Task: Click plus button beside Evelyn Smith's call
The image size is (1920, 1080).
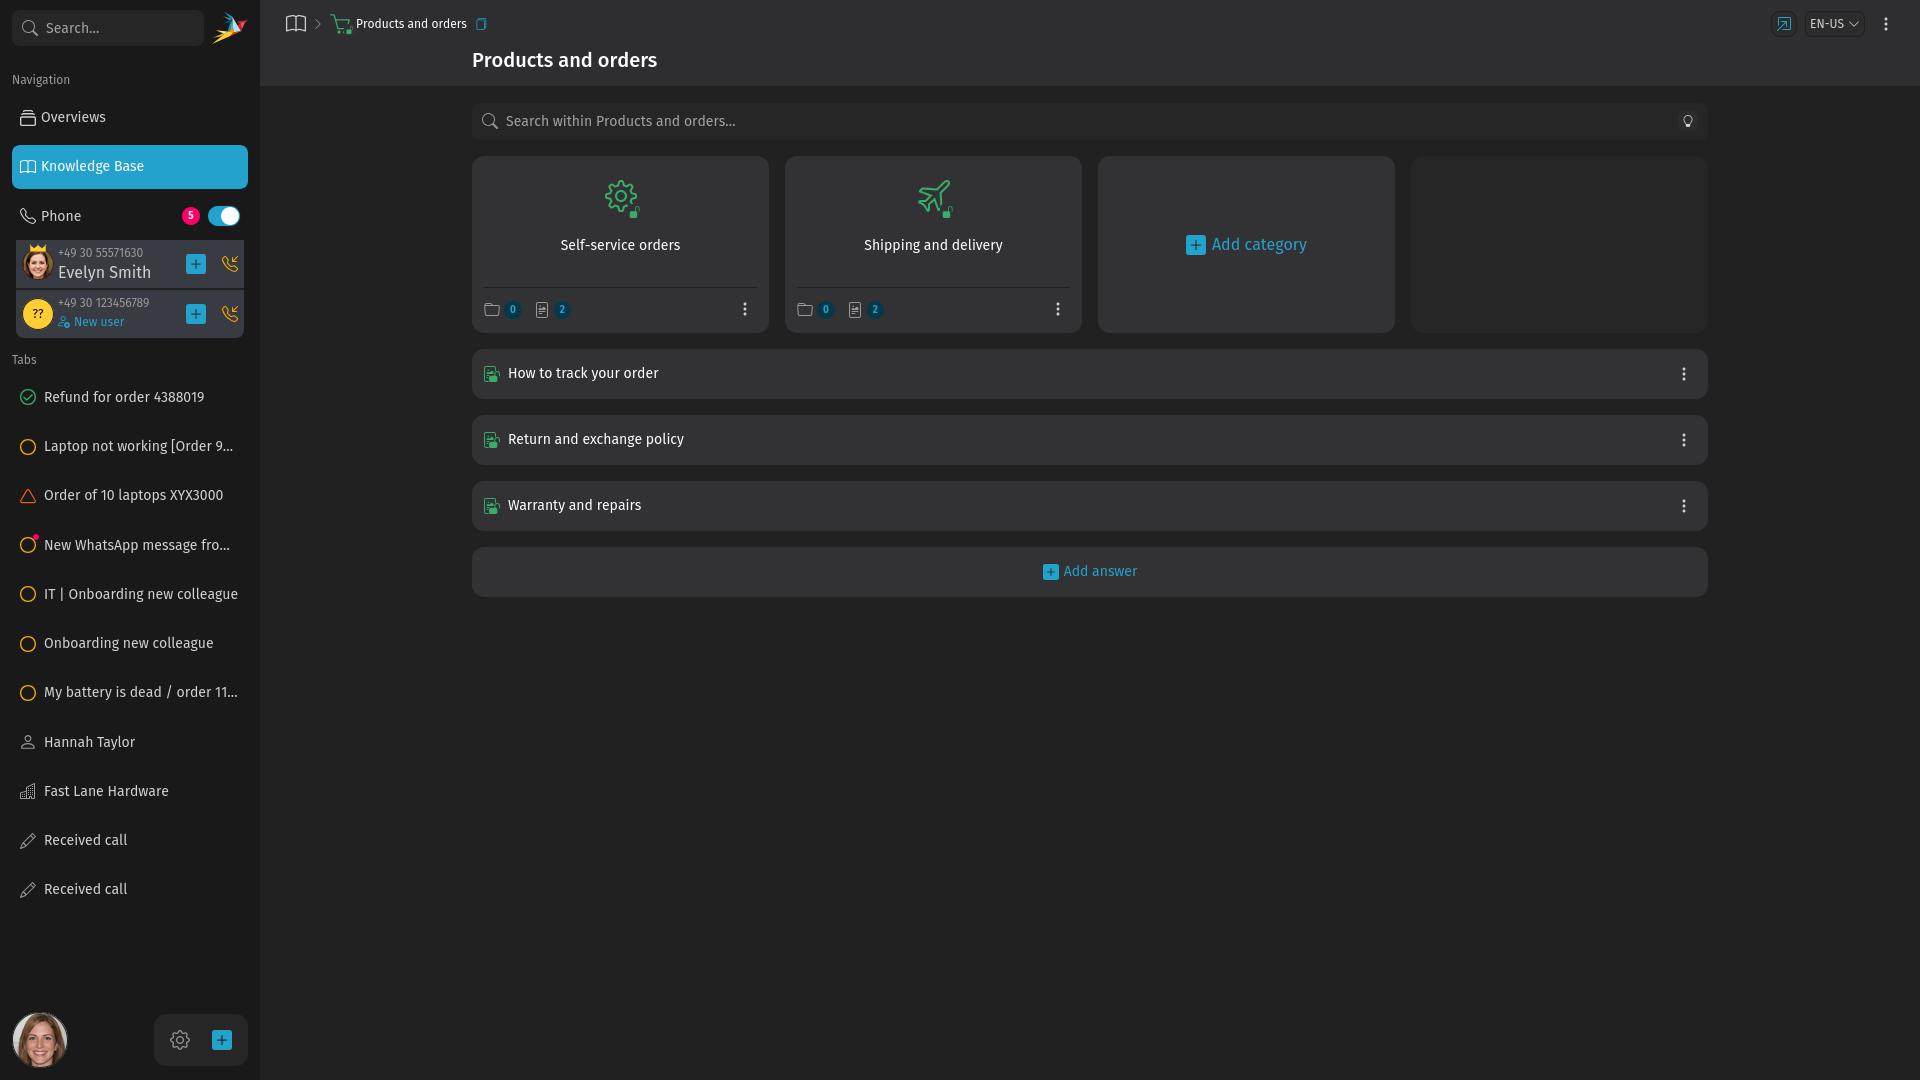Action: 196,264
